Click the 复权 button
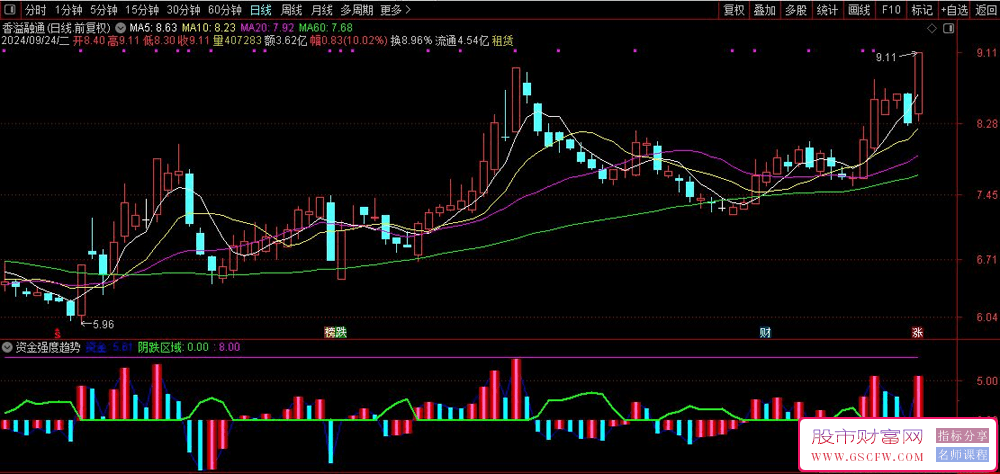The image size is (1000, 474). (x=733, y=10)
